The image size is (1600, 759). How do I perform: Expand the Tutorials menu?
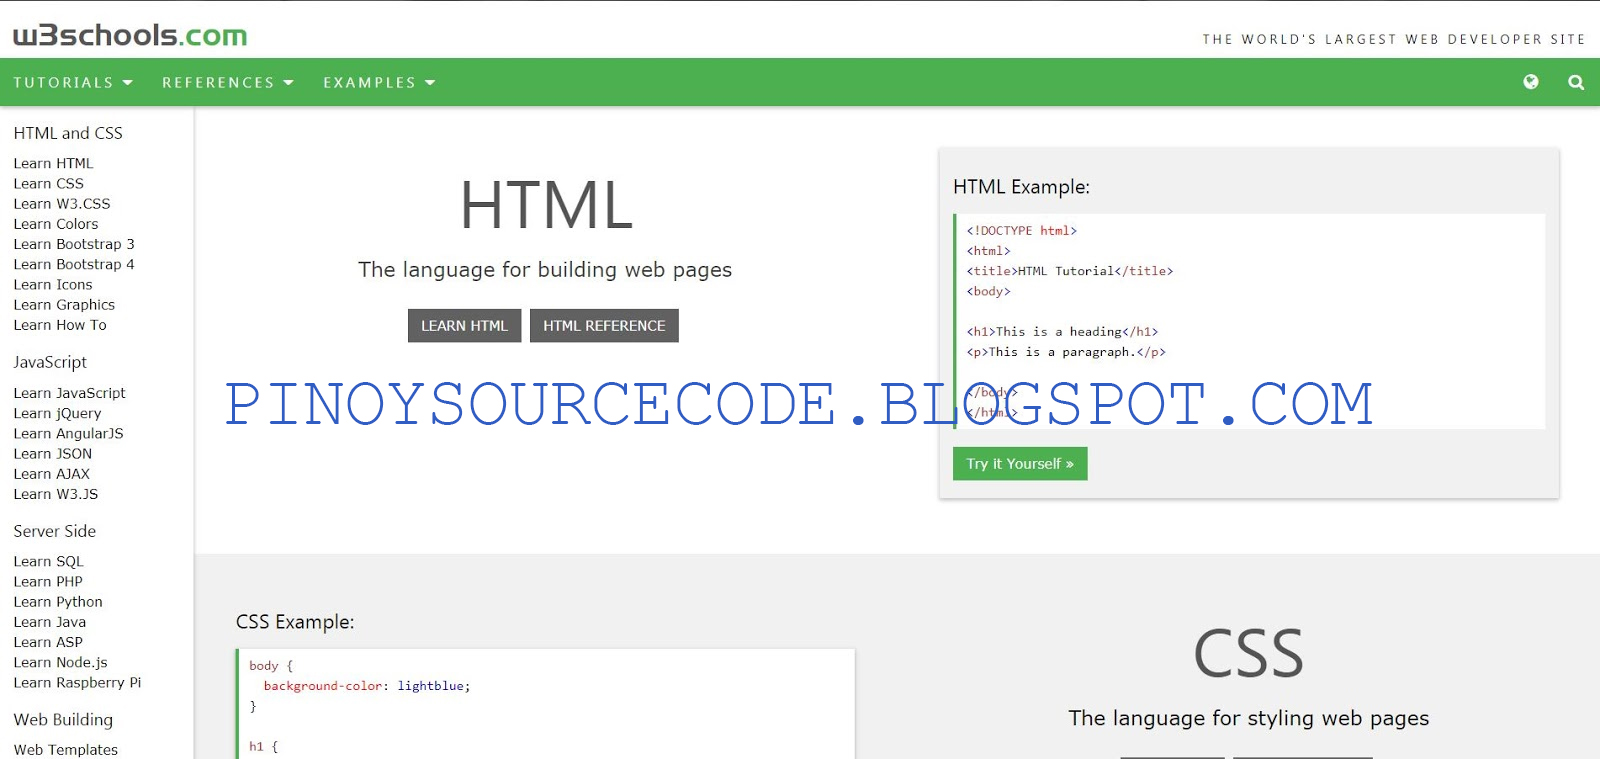point(73,82)
